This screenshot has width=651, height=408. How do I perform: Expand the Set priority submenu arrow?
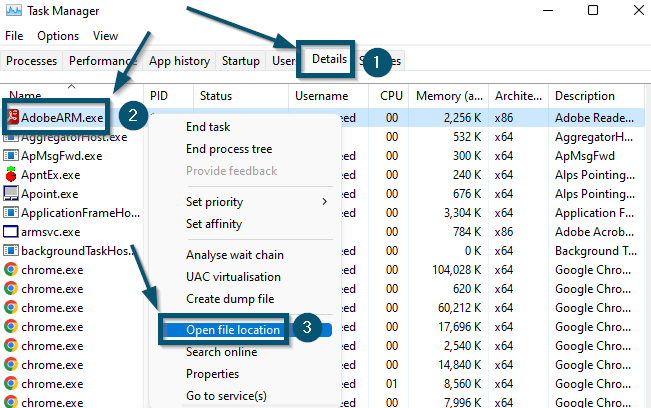point(325,202)
